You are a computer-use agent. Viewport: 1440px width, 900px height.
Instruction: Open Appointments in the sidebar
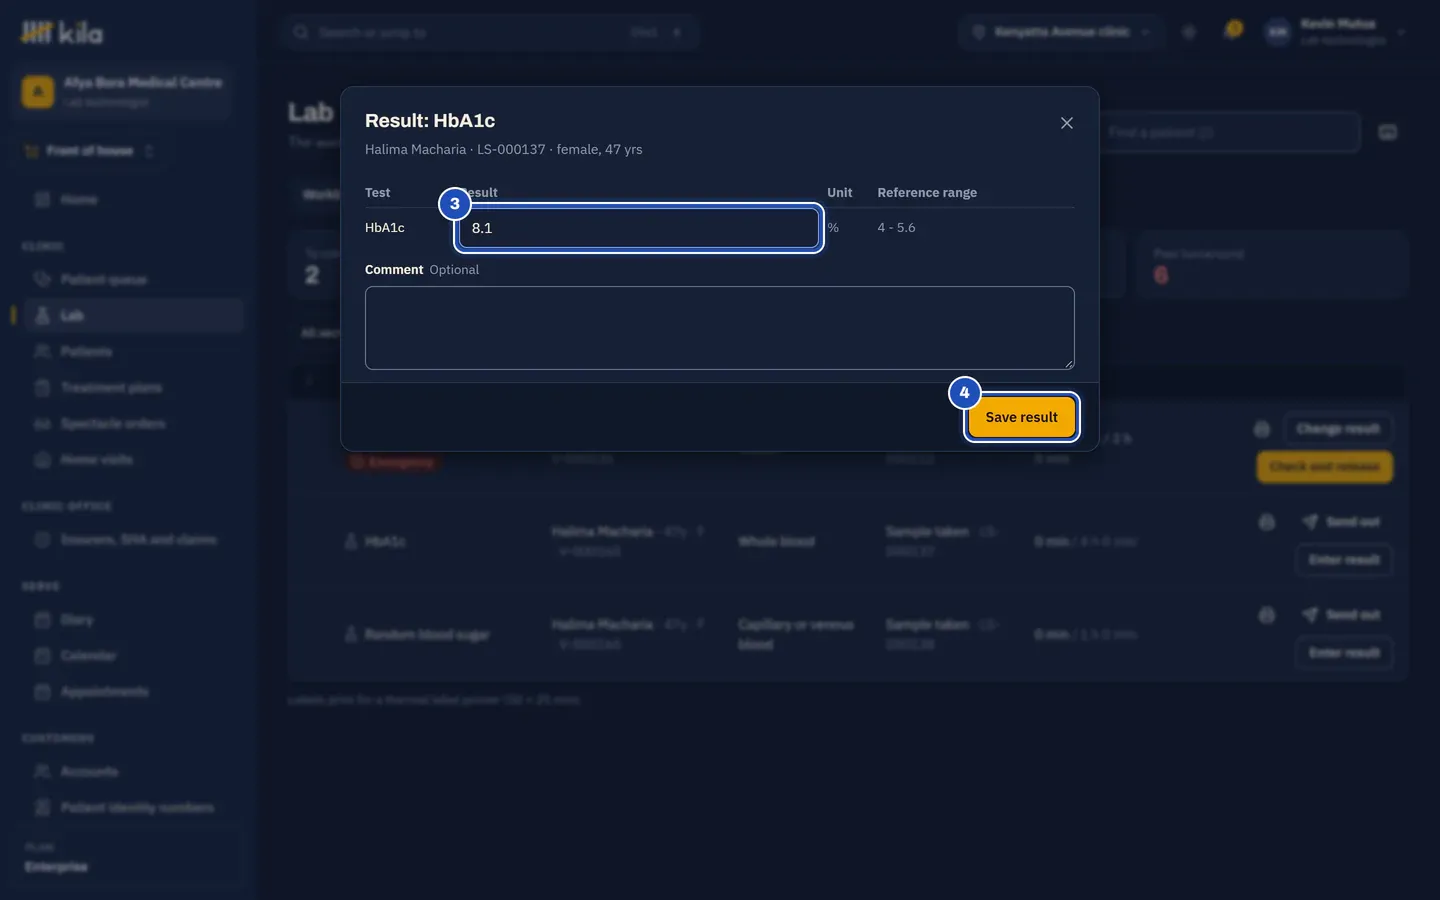click(132, 692)
